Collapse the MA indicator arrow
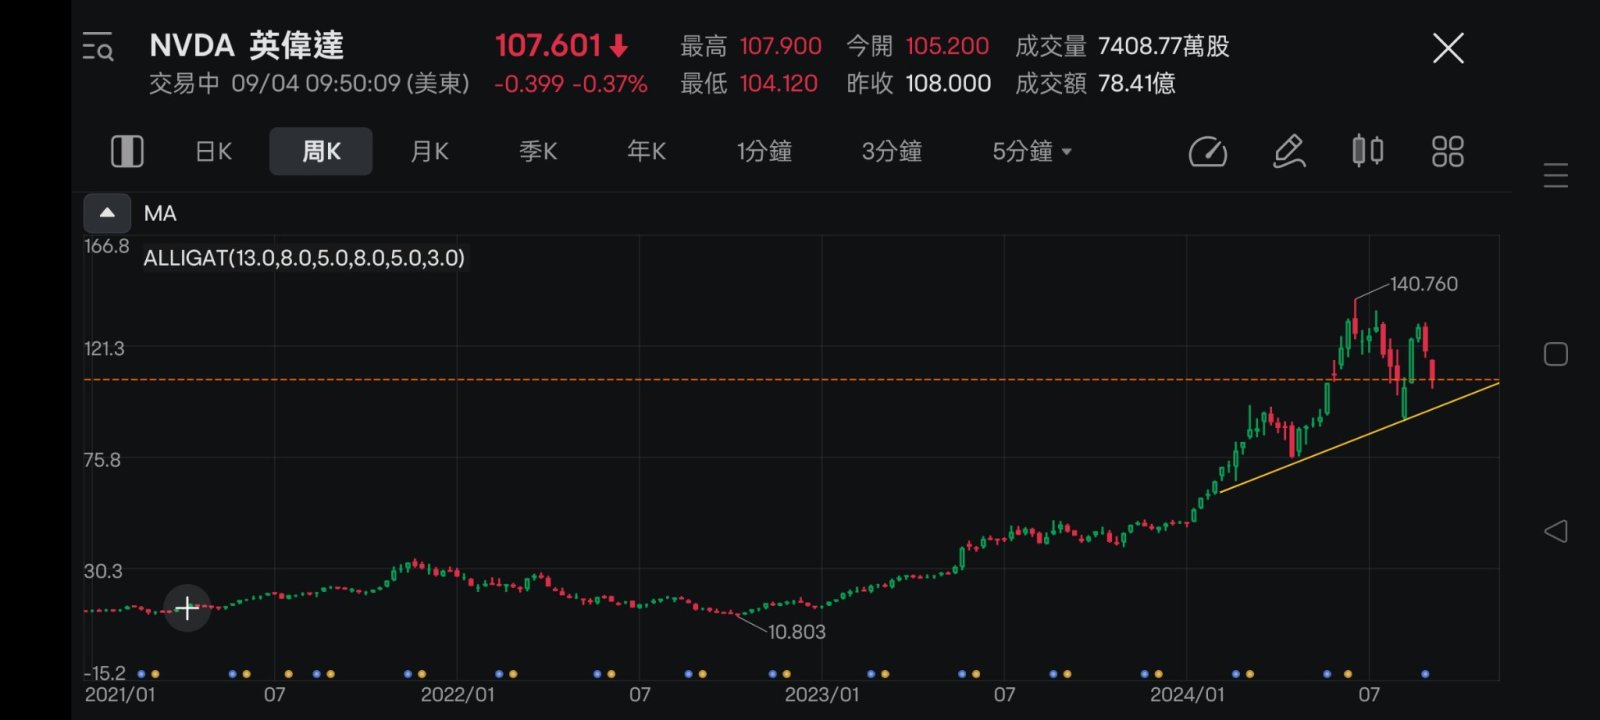Image resolution: width=1600 pixels, height=720 pixels. coord(107,213)
